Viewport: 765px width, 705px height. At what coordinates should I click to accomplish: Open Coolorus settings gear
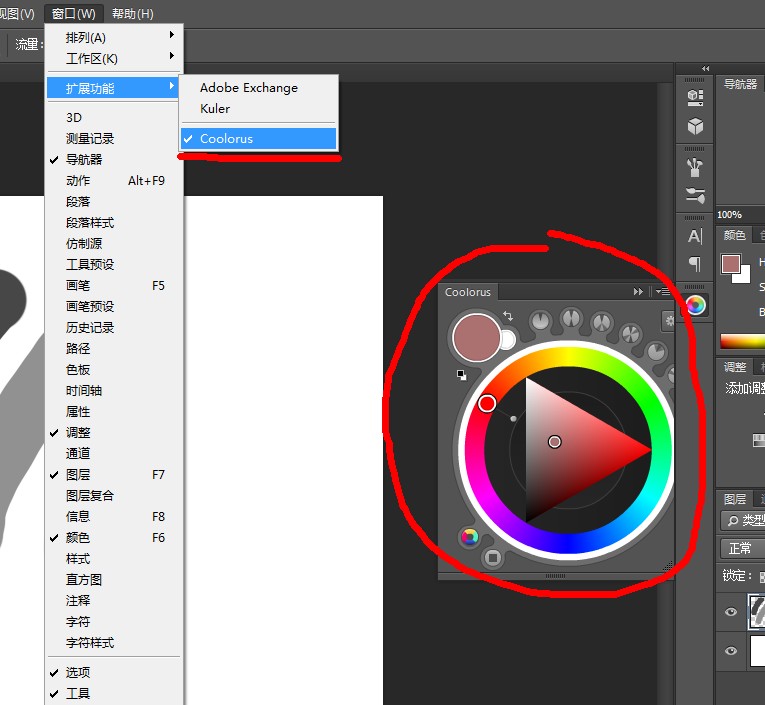coord(669,321)
